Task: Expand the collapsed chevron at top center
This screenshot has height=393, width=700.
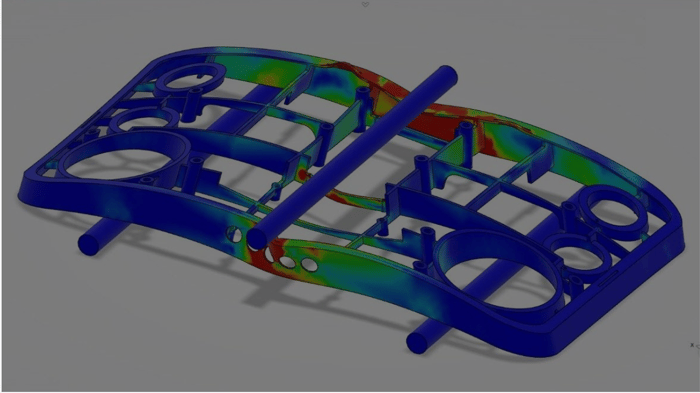Action: pyautogui.click(x=365, y=4)
